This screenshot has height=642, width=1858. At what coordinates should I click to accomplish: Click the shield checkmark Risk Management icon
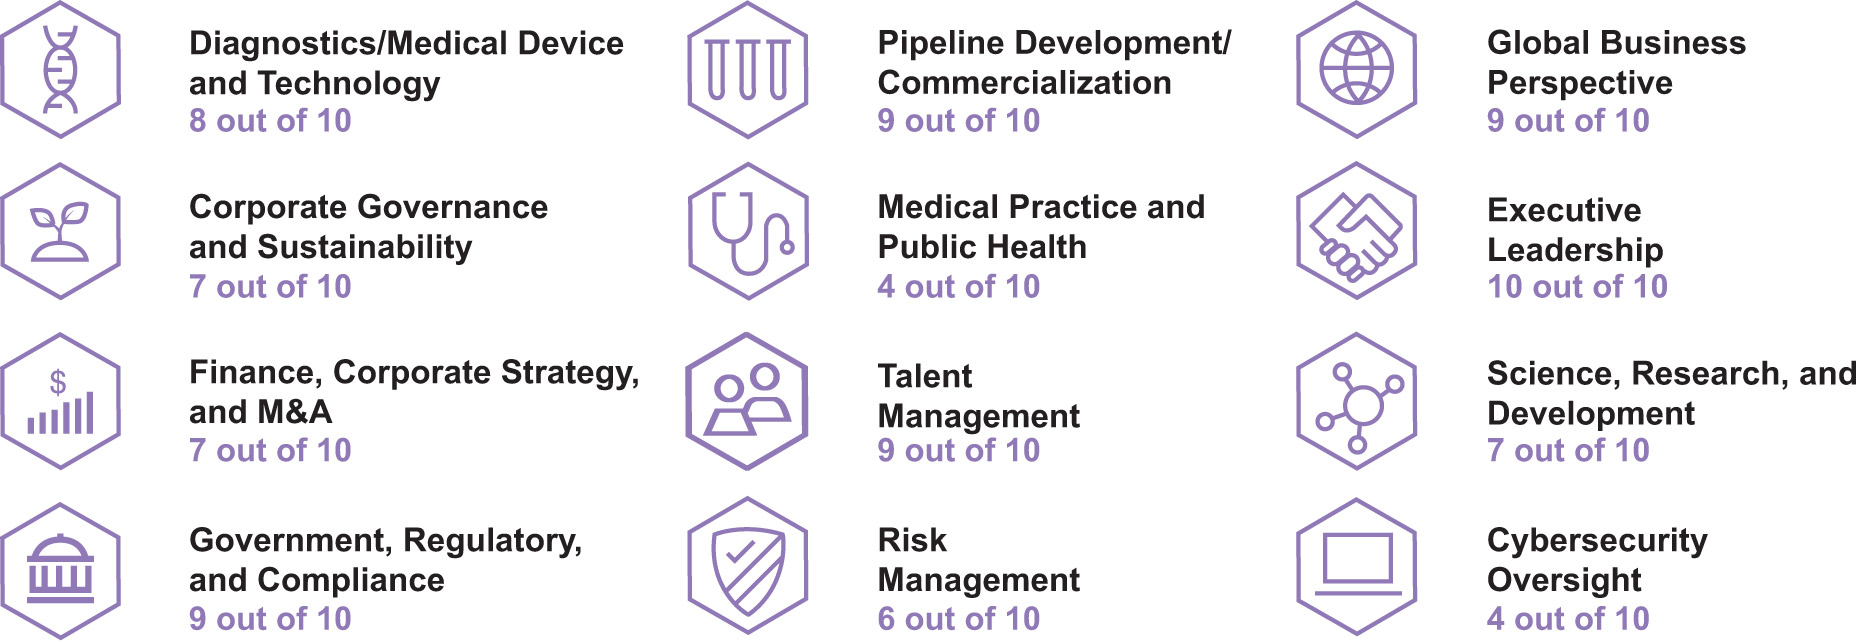748,568
